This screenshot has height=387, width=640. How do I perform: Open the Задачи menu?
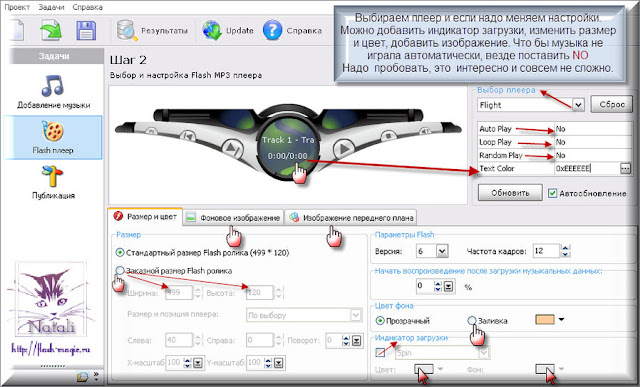[x=51, y=7]
